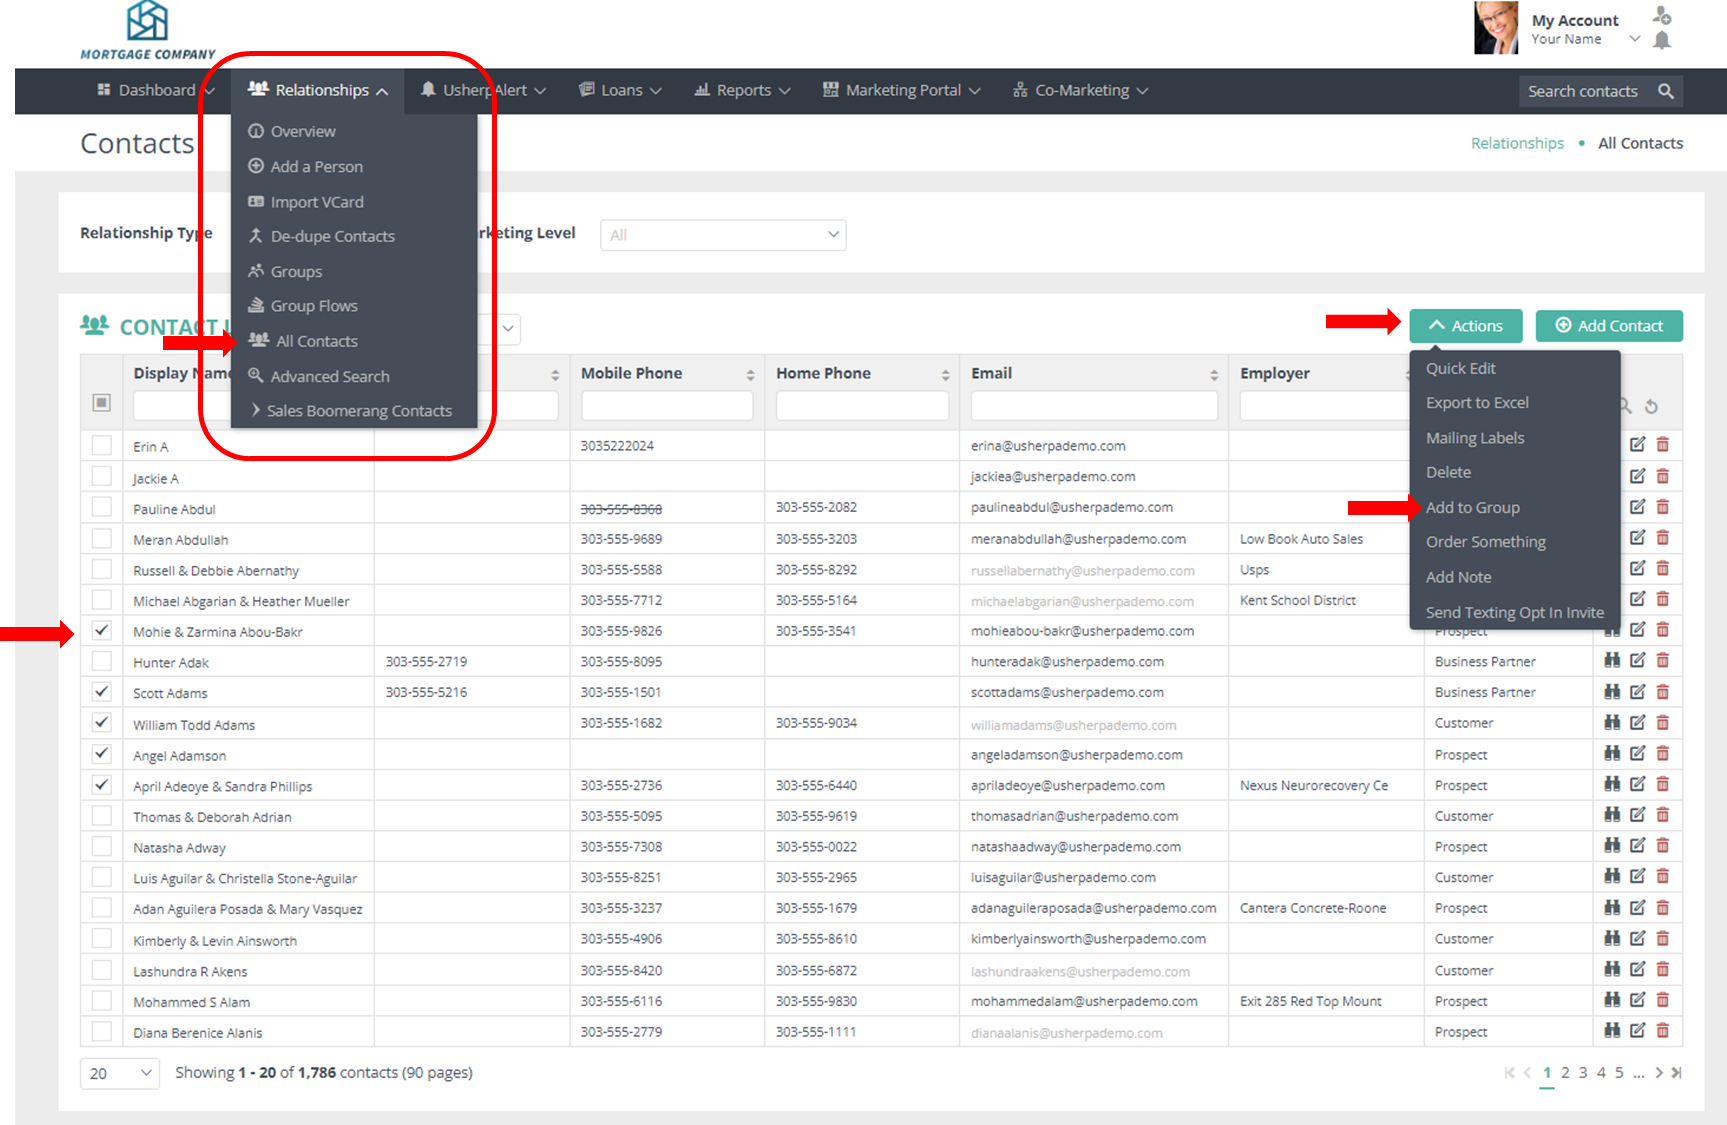Click trash icon for Diana Berenice Alanis

point(1662,1031)
